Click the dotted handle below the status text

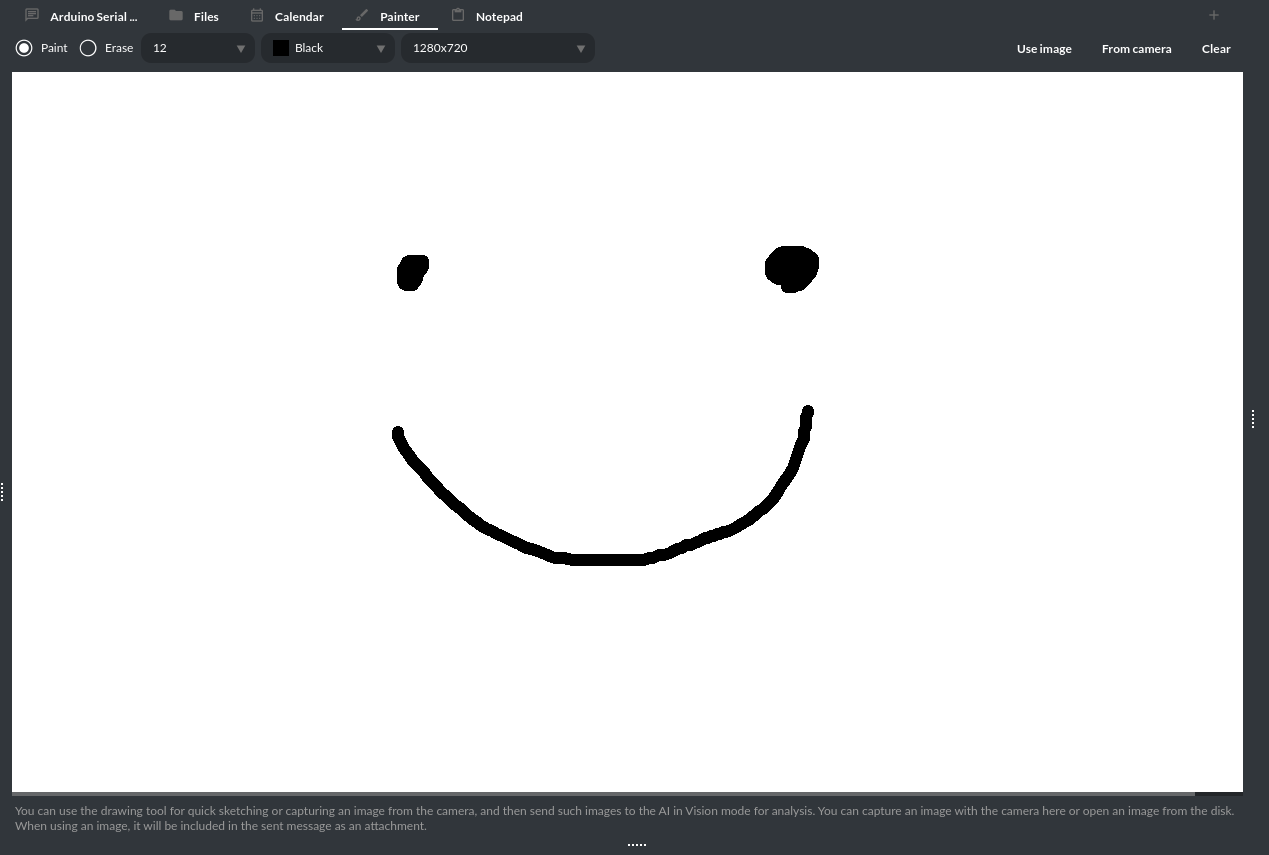coord(637,843)
